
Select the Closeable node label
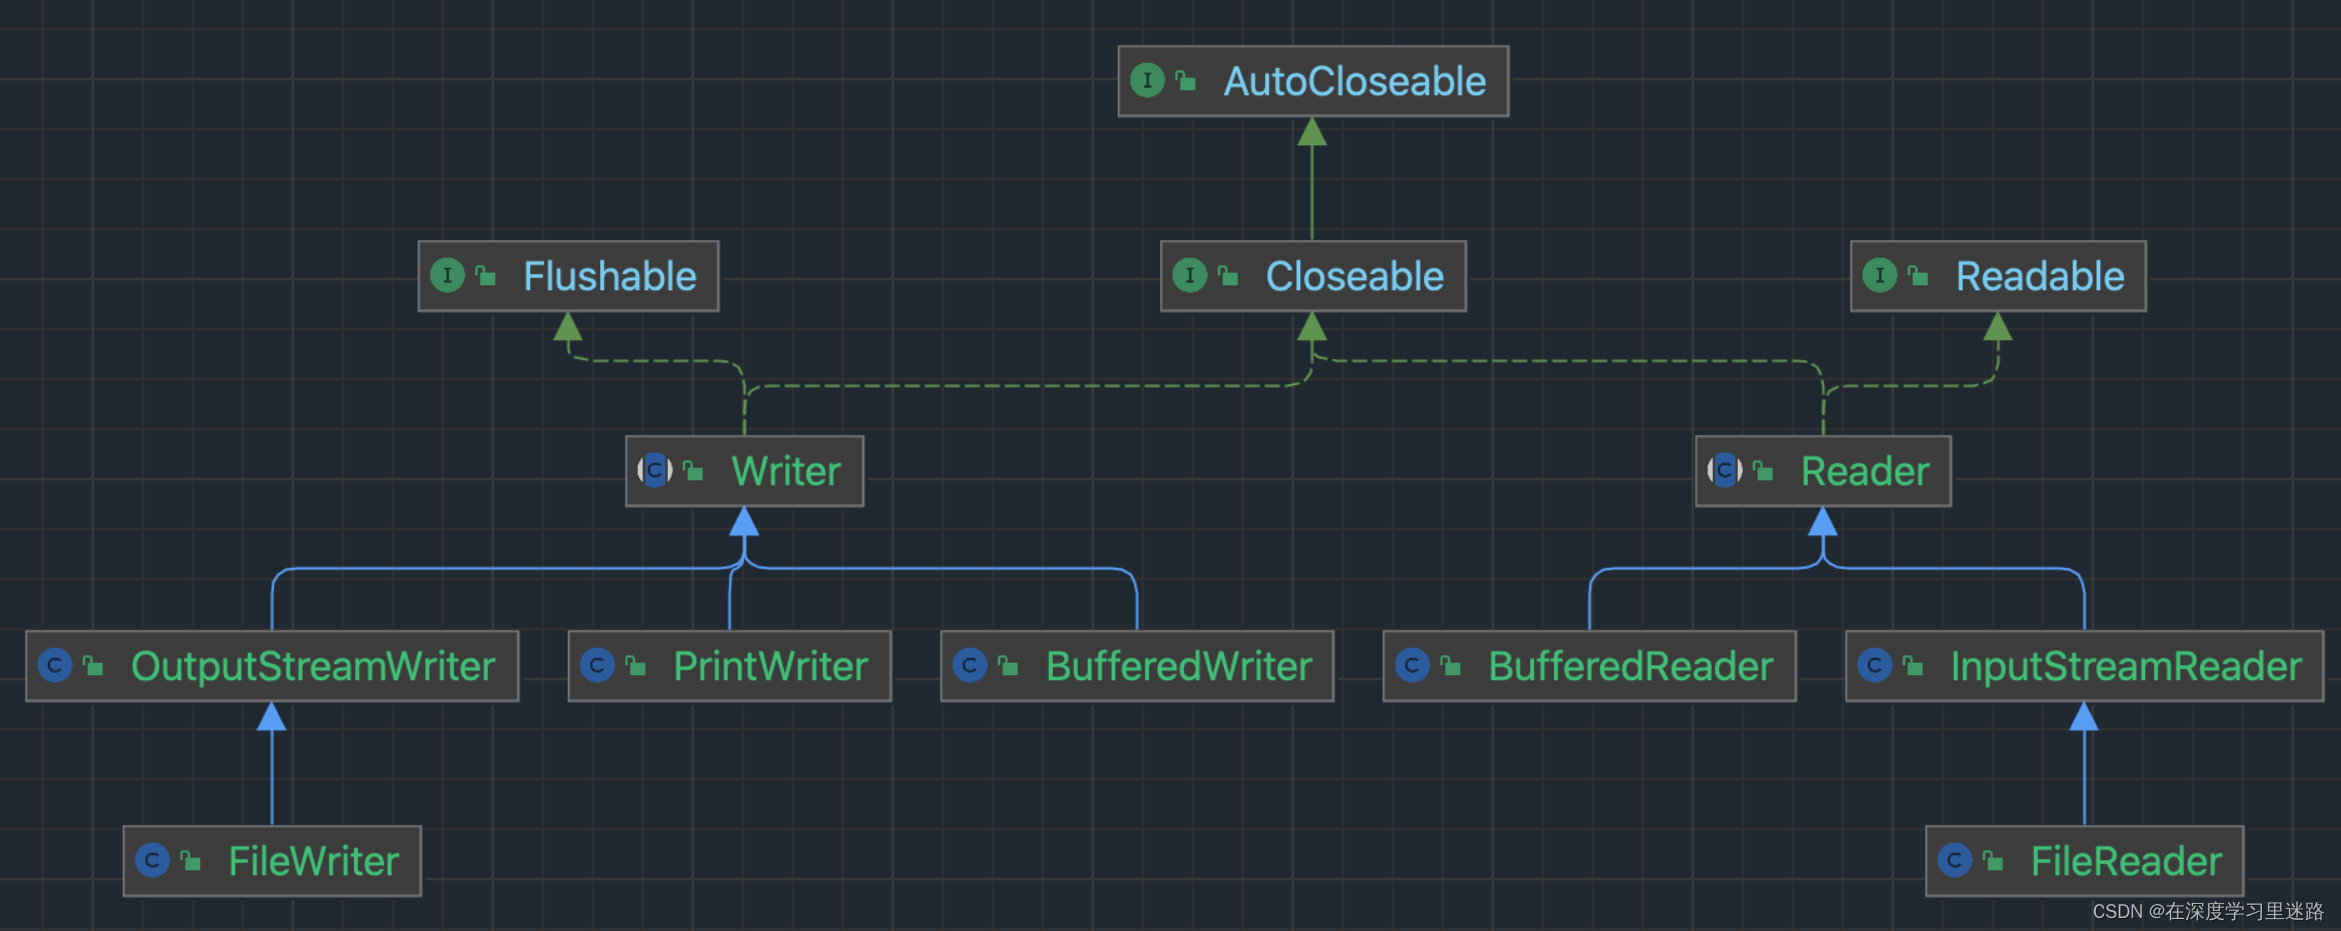1355,276
